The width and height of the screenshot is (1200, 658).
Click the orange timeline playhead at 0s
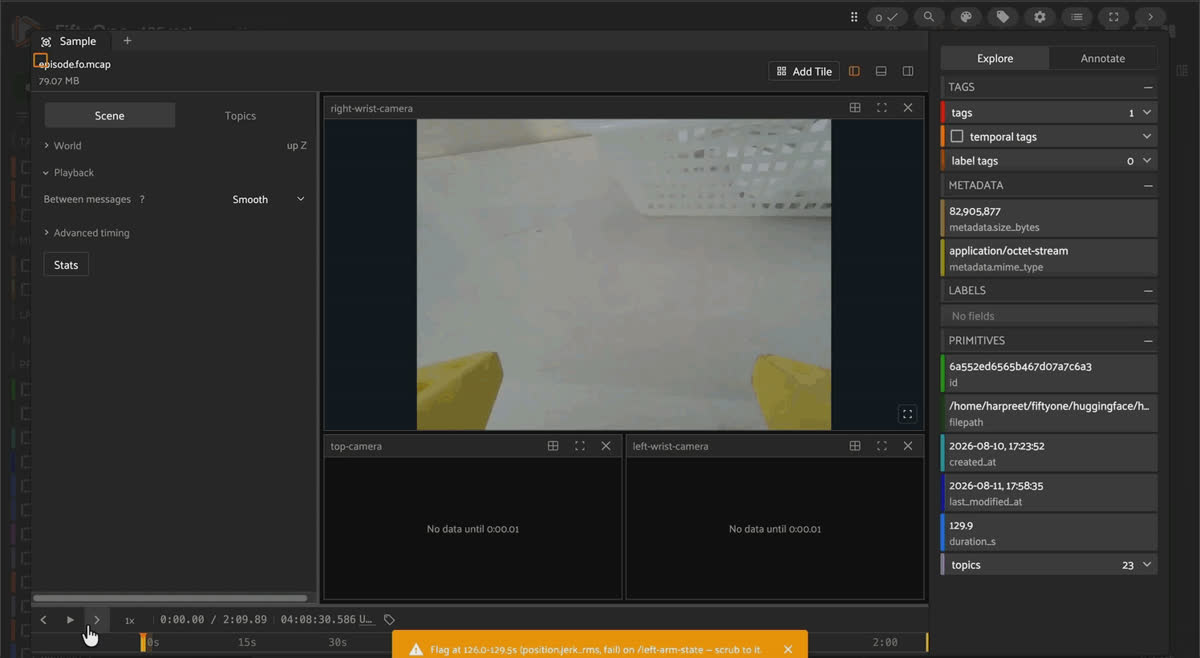coord(143,642)
